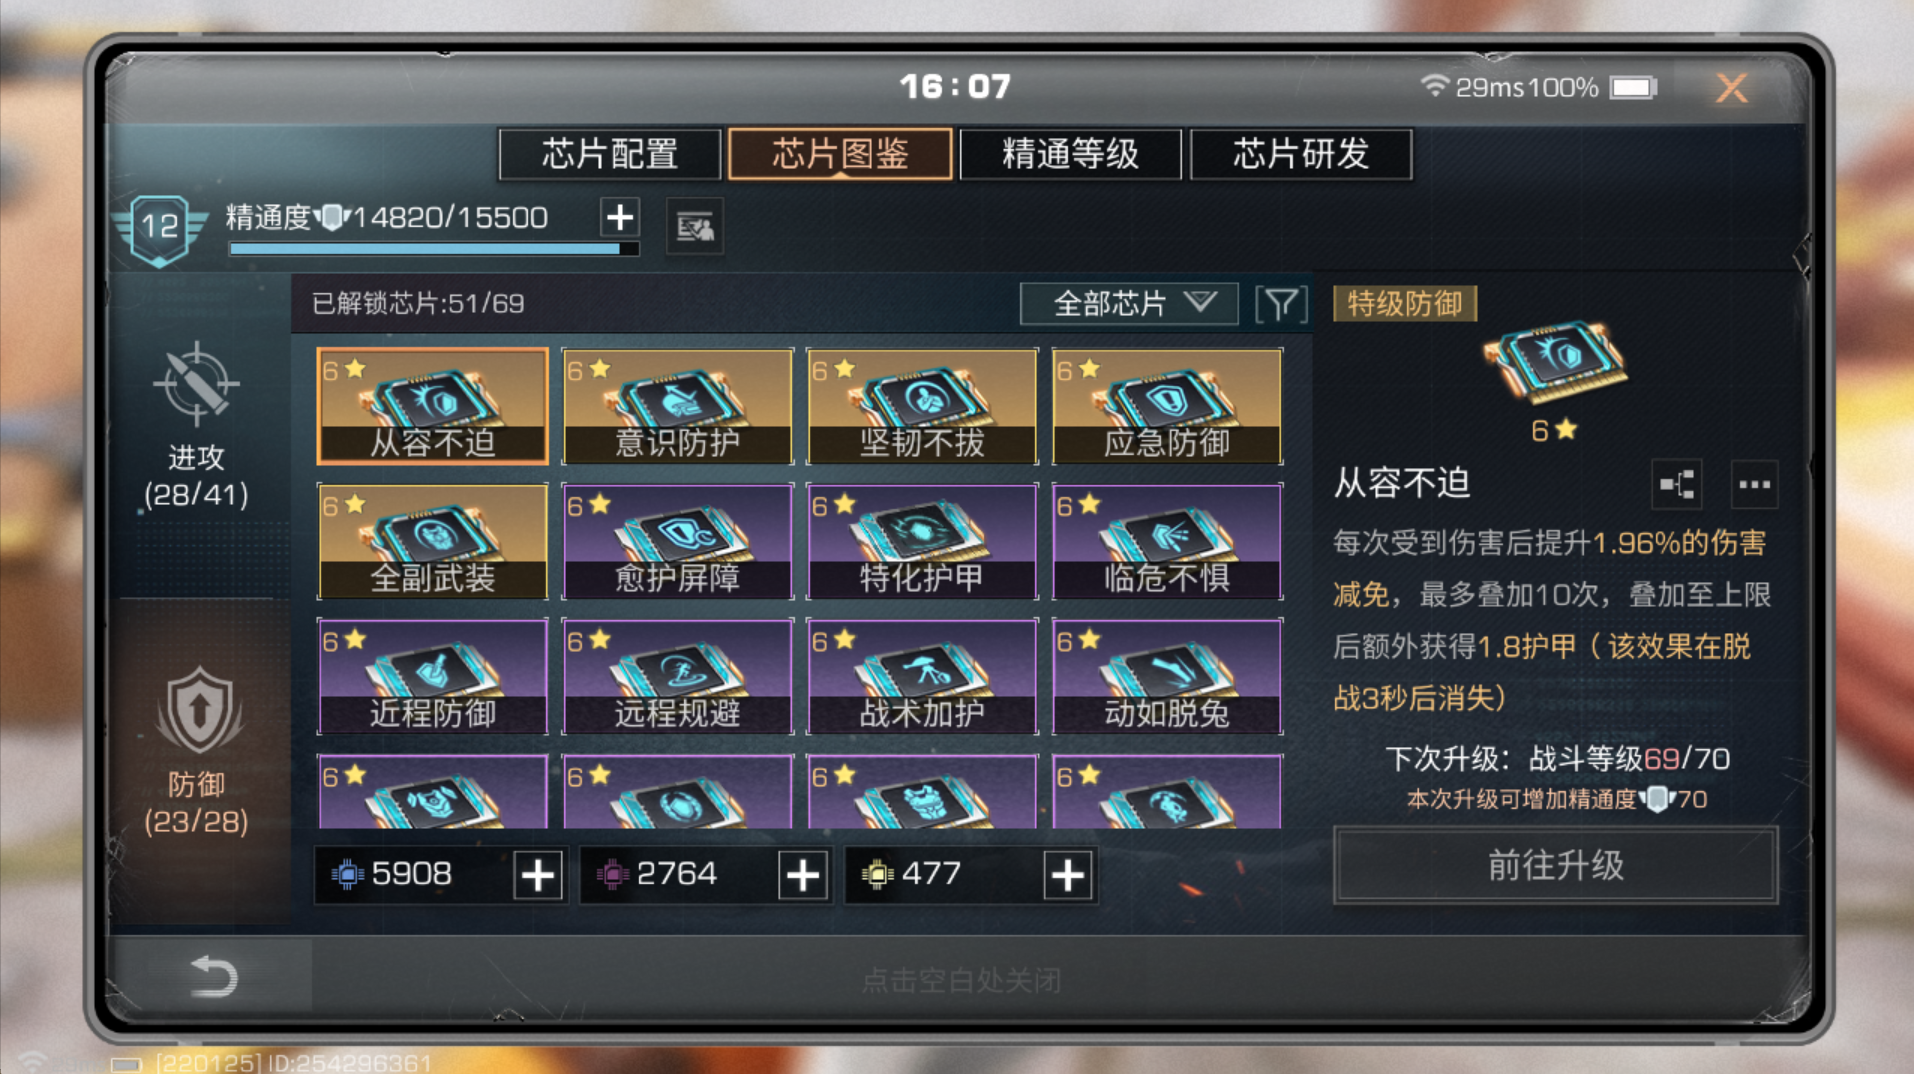Click the 前往升级 button
Screen dimensions: 1914x1074
[x=1555, y=866]
